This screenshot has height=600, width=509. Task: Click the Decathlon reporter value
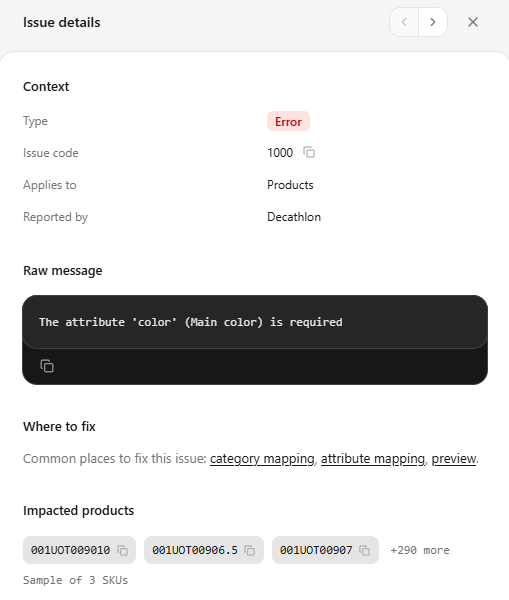[x=294, y=217]
